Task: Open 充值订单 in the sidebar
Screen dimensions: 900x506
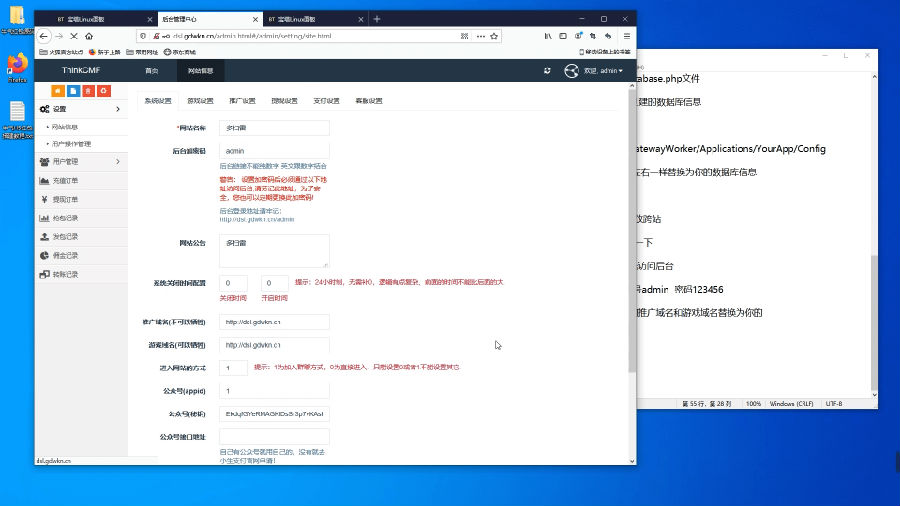Action: point(65,180)
